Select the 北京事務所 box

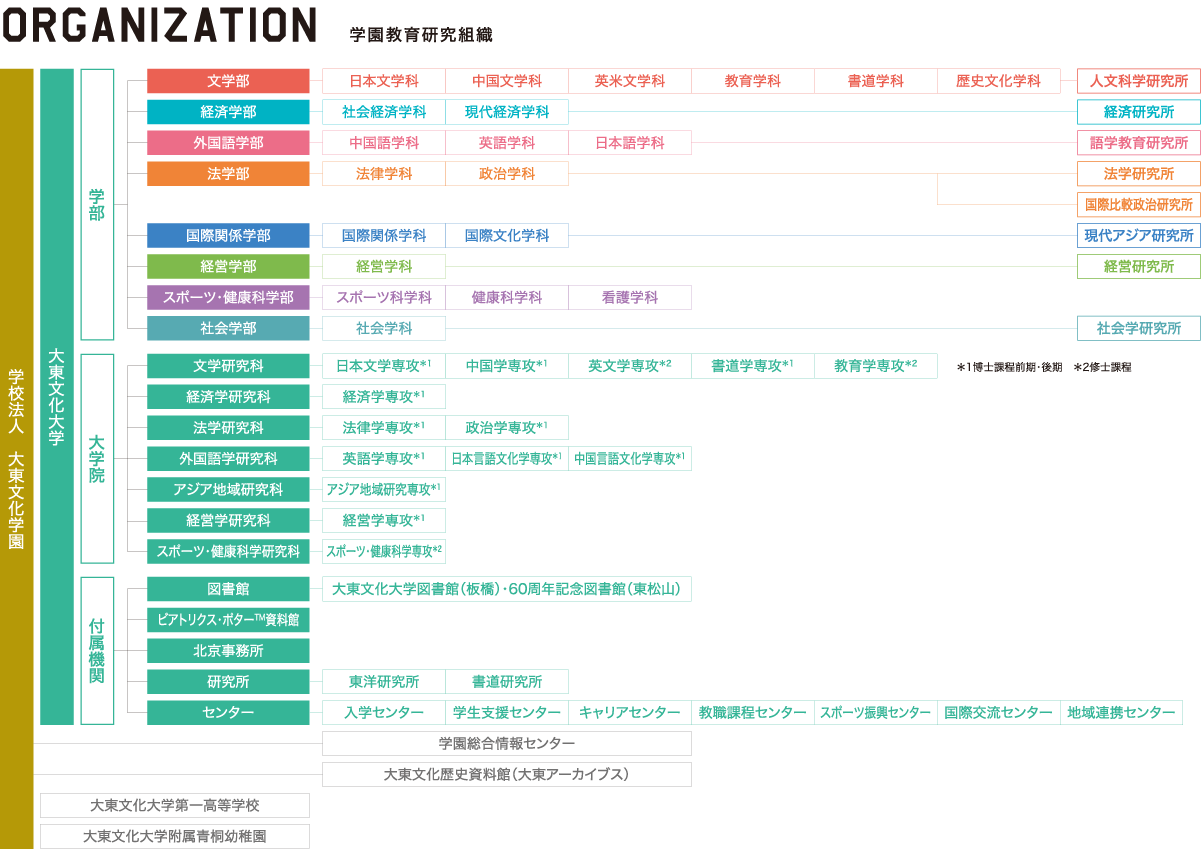click(228, 651)
